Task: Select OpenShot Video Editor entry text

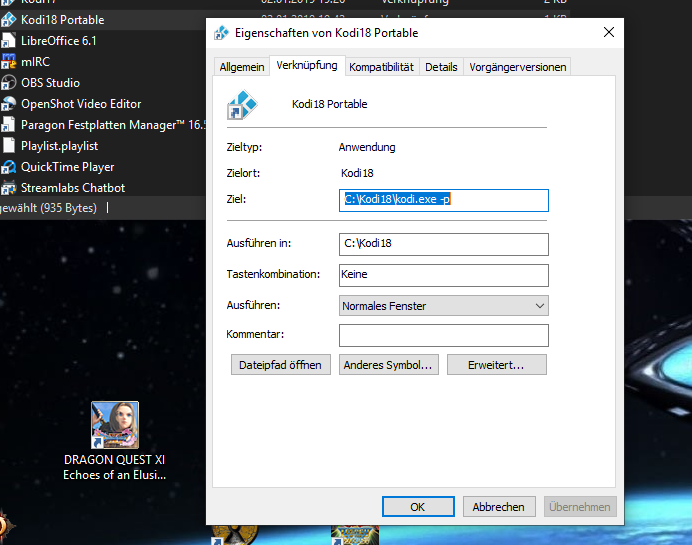Action: click(x=81, y=104)
